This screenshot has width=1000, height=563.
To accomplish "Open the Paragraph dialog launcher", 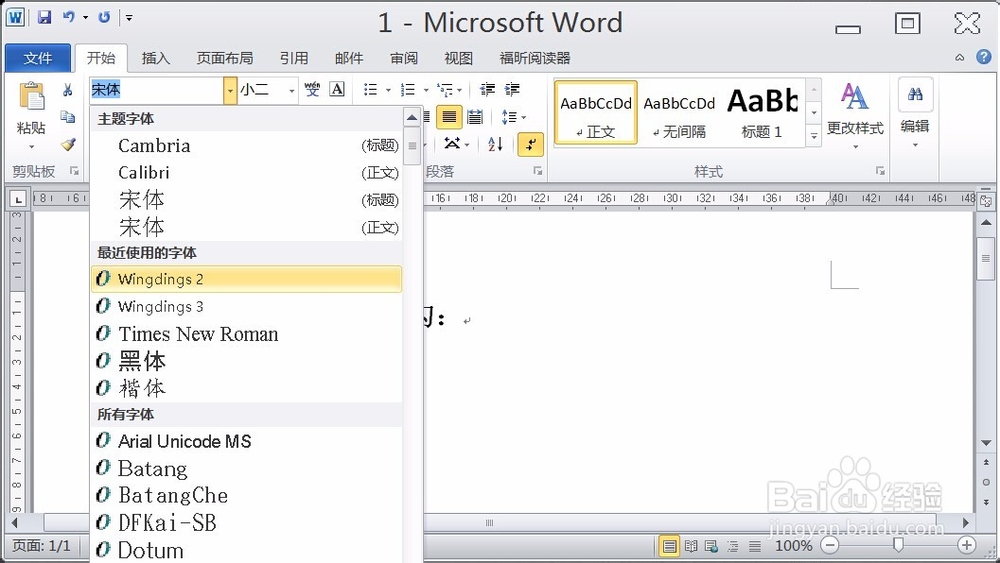I will pyautogui.click(x=538, y=171).
